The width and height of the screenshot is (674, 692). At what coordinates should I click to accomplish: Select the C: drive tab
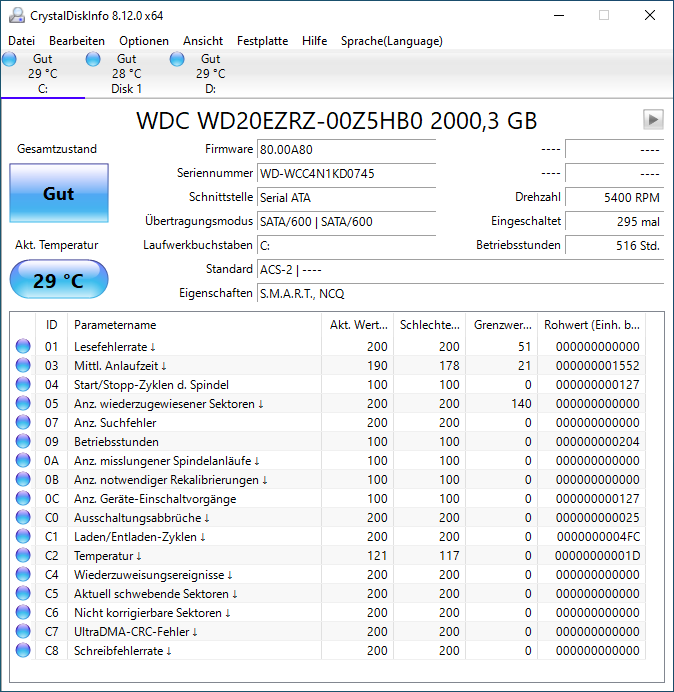point(43,74)
